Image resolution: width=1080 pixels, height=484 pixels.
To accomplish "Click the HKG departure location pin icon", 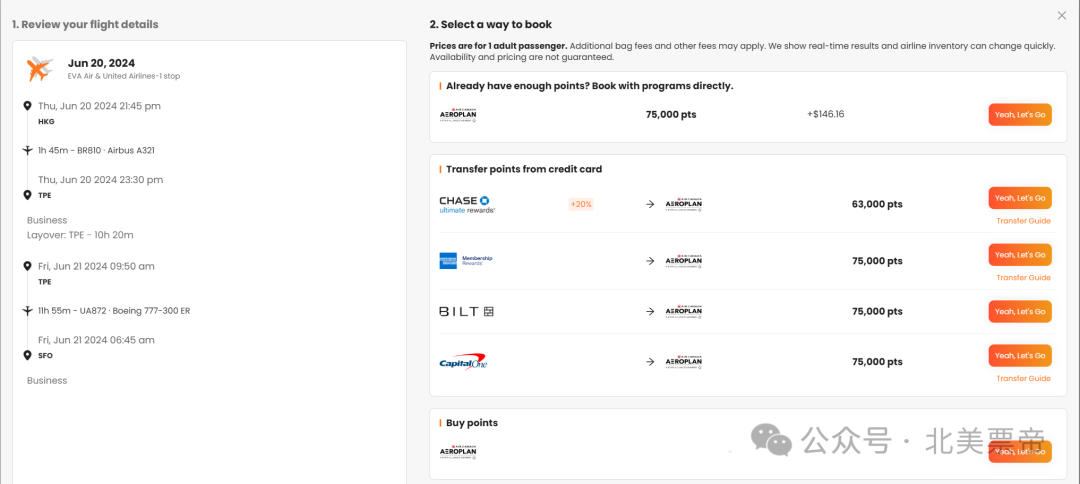I will tap(28, 106).
